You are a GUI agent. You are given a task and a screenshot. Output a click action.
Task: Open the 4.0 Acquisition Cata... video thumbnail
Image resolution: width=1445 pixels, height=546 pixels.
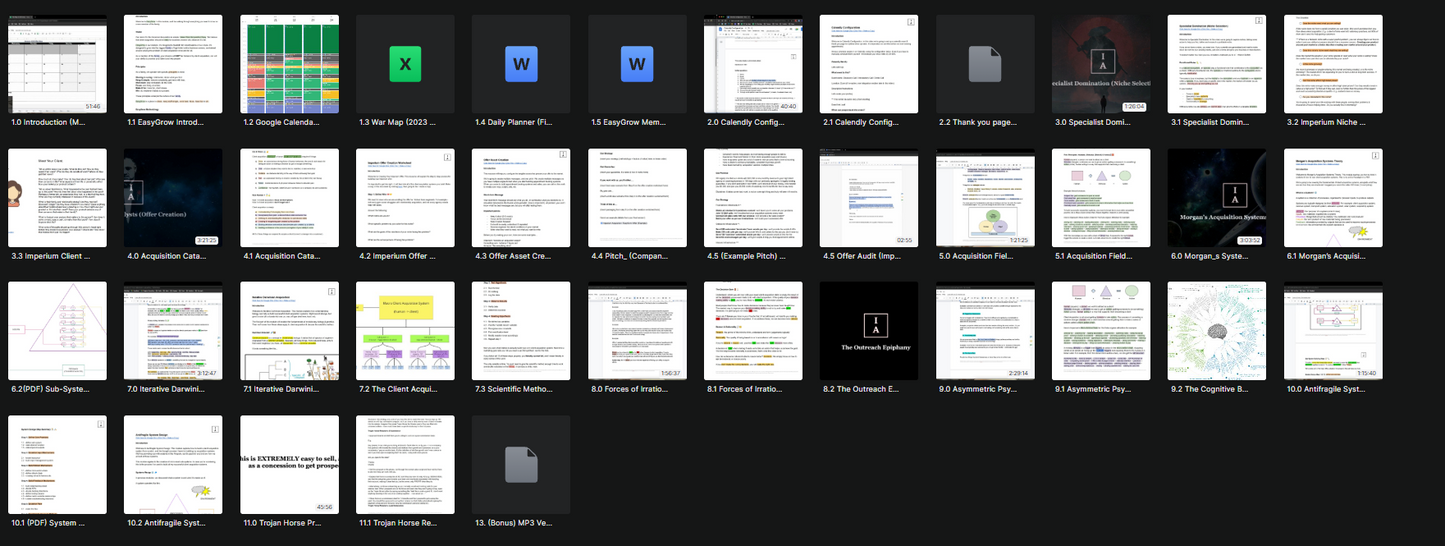[173, 198]
